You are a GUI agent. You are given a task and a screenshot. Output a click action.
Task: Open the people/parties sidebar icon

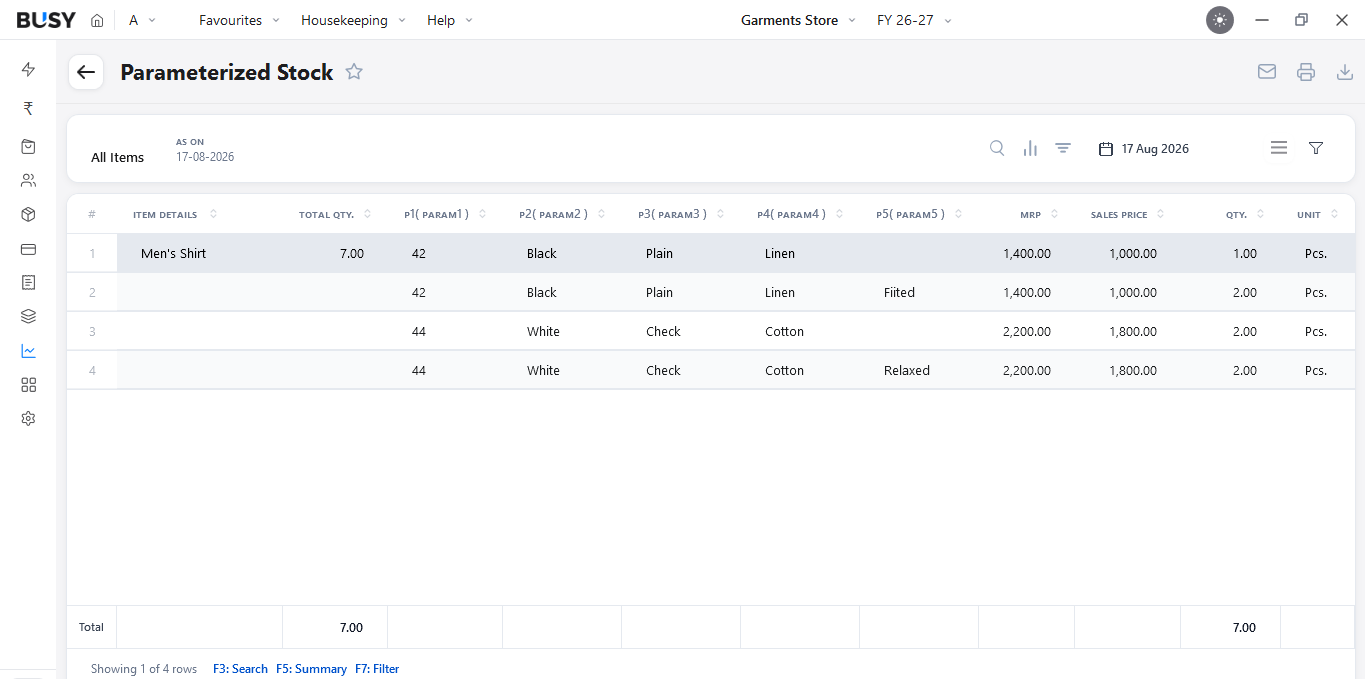28,181
